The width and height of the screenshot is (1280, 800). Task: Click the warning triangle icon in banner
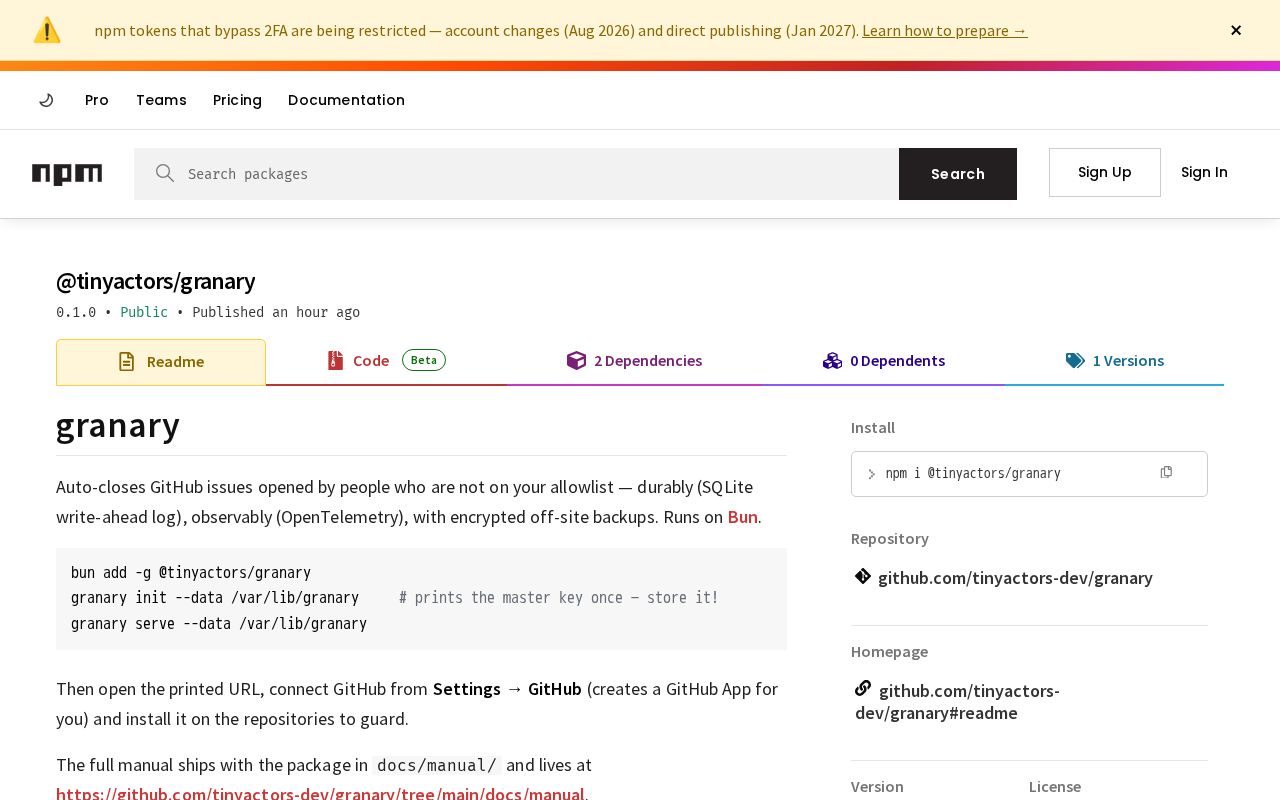(47, 30)
